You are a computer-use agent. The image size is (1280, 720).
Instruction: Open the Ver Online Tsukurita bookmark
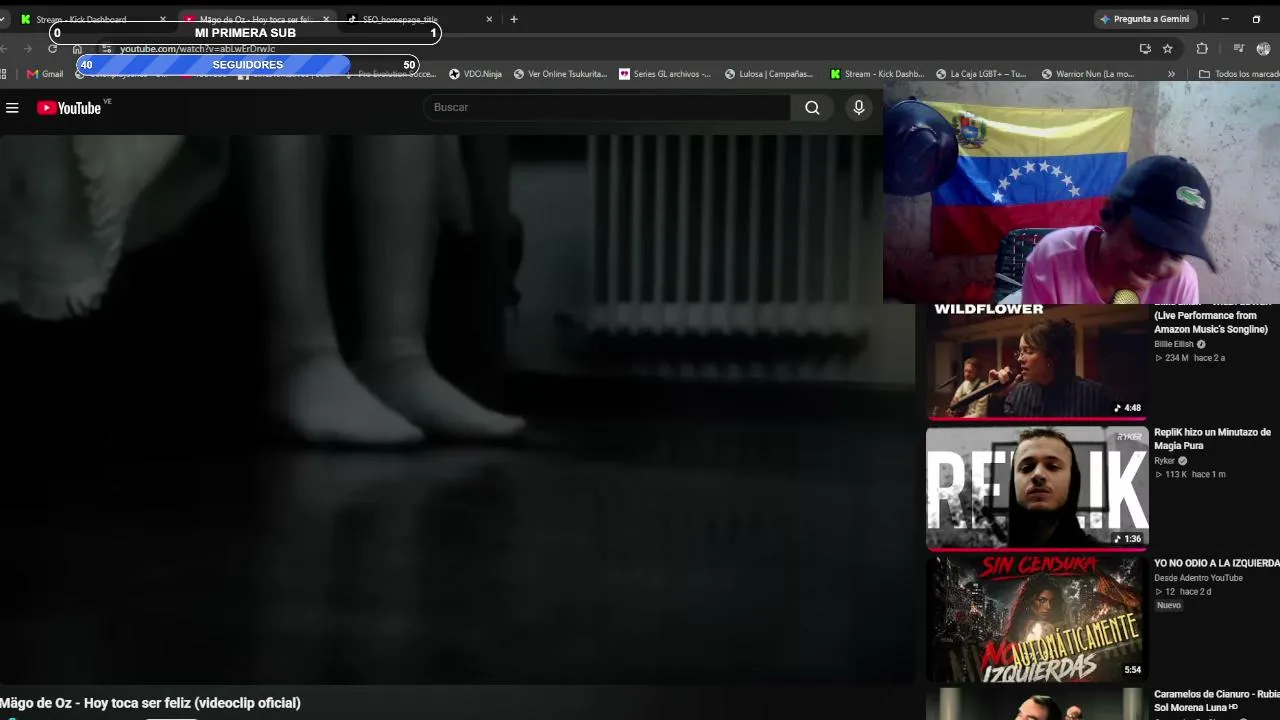560,74
